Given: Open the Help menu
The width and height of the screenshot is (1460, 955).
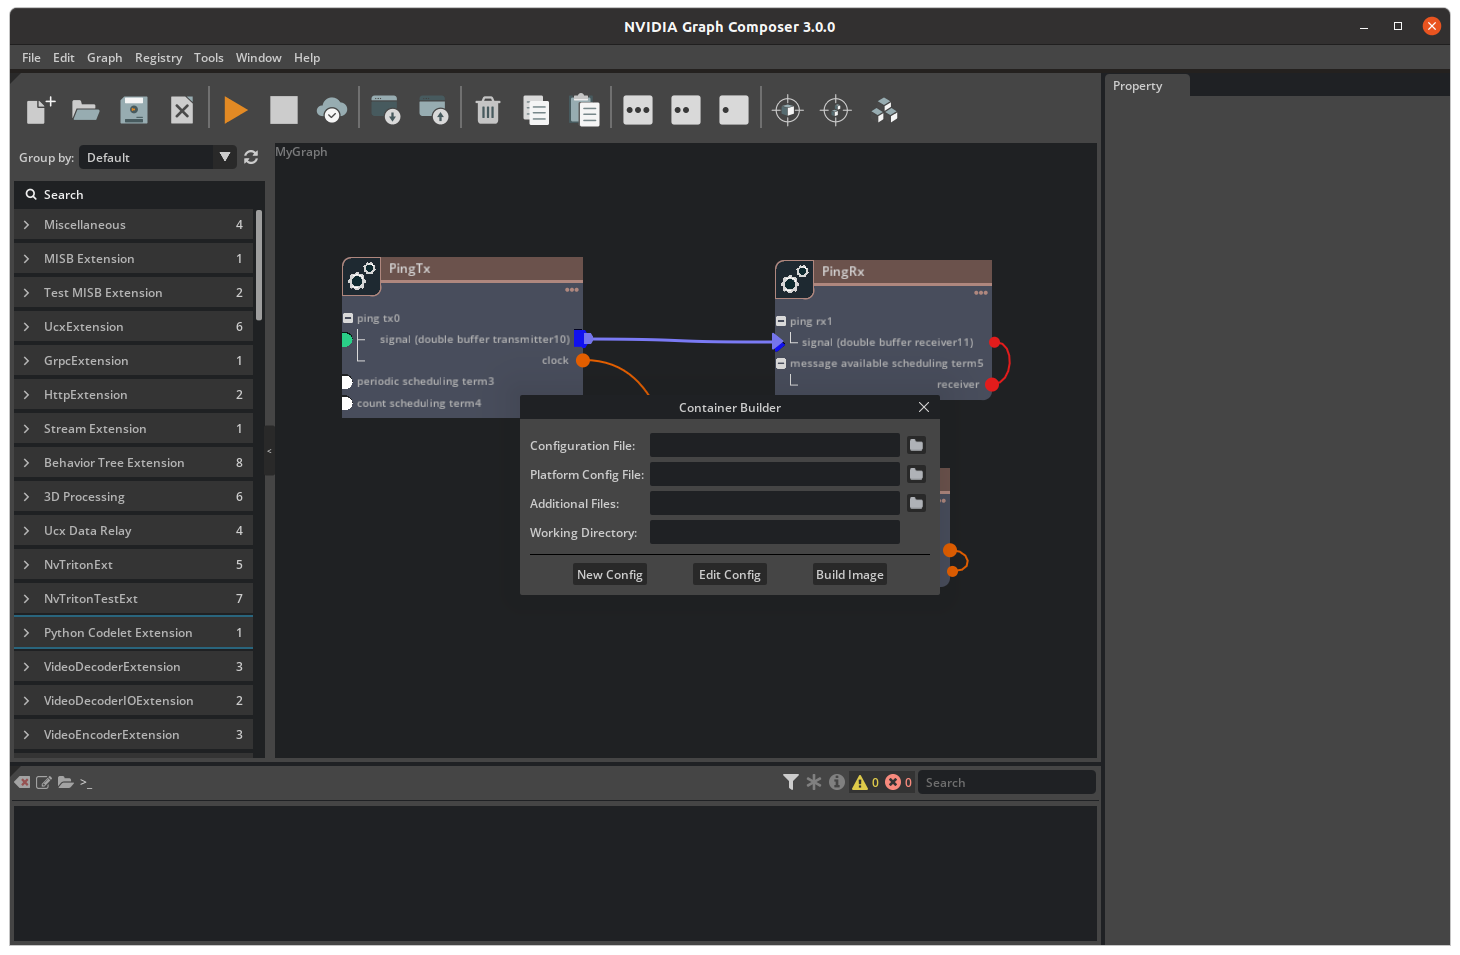Looking at the screenshot, I should (307, 58).
